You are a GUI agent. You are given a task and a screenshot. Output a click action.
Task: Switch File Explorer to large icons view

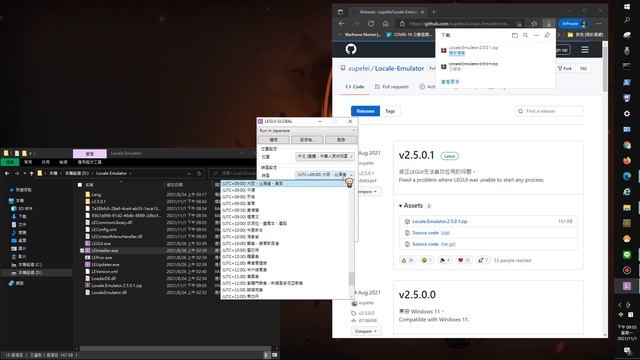[275, 355]
